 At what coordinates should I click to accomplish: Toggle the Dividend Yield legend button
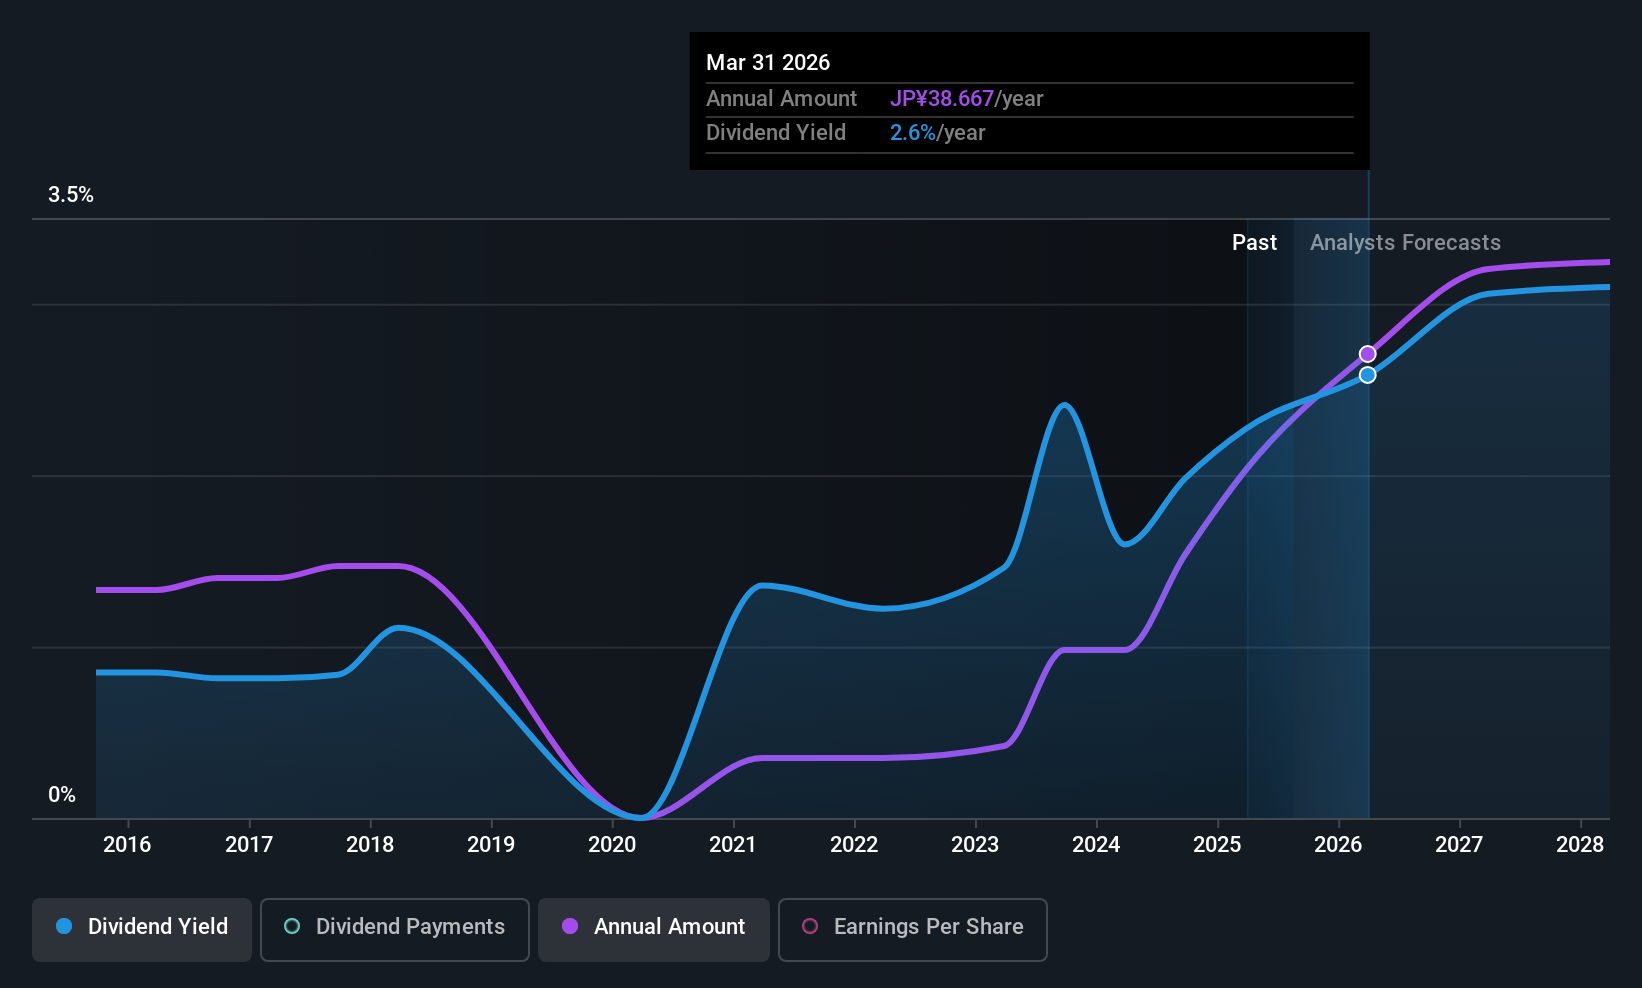142,929
